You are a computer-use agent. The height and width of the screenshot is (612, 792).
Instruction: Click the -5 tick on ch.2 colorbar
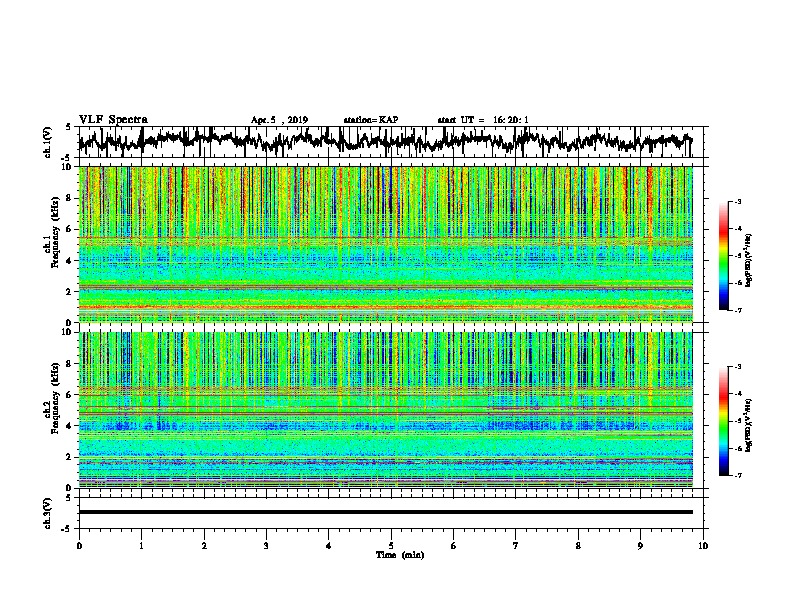point(738,421)
